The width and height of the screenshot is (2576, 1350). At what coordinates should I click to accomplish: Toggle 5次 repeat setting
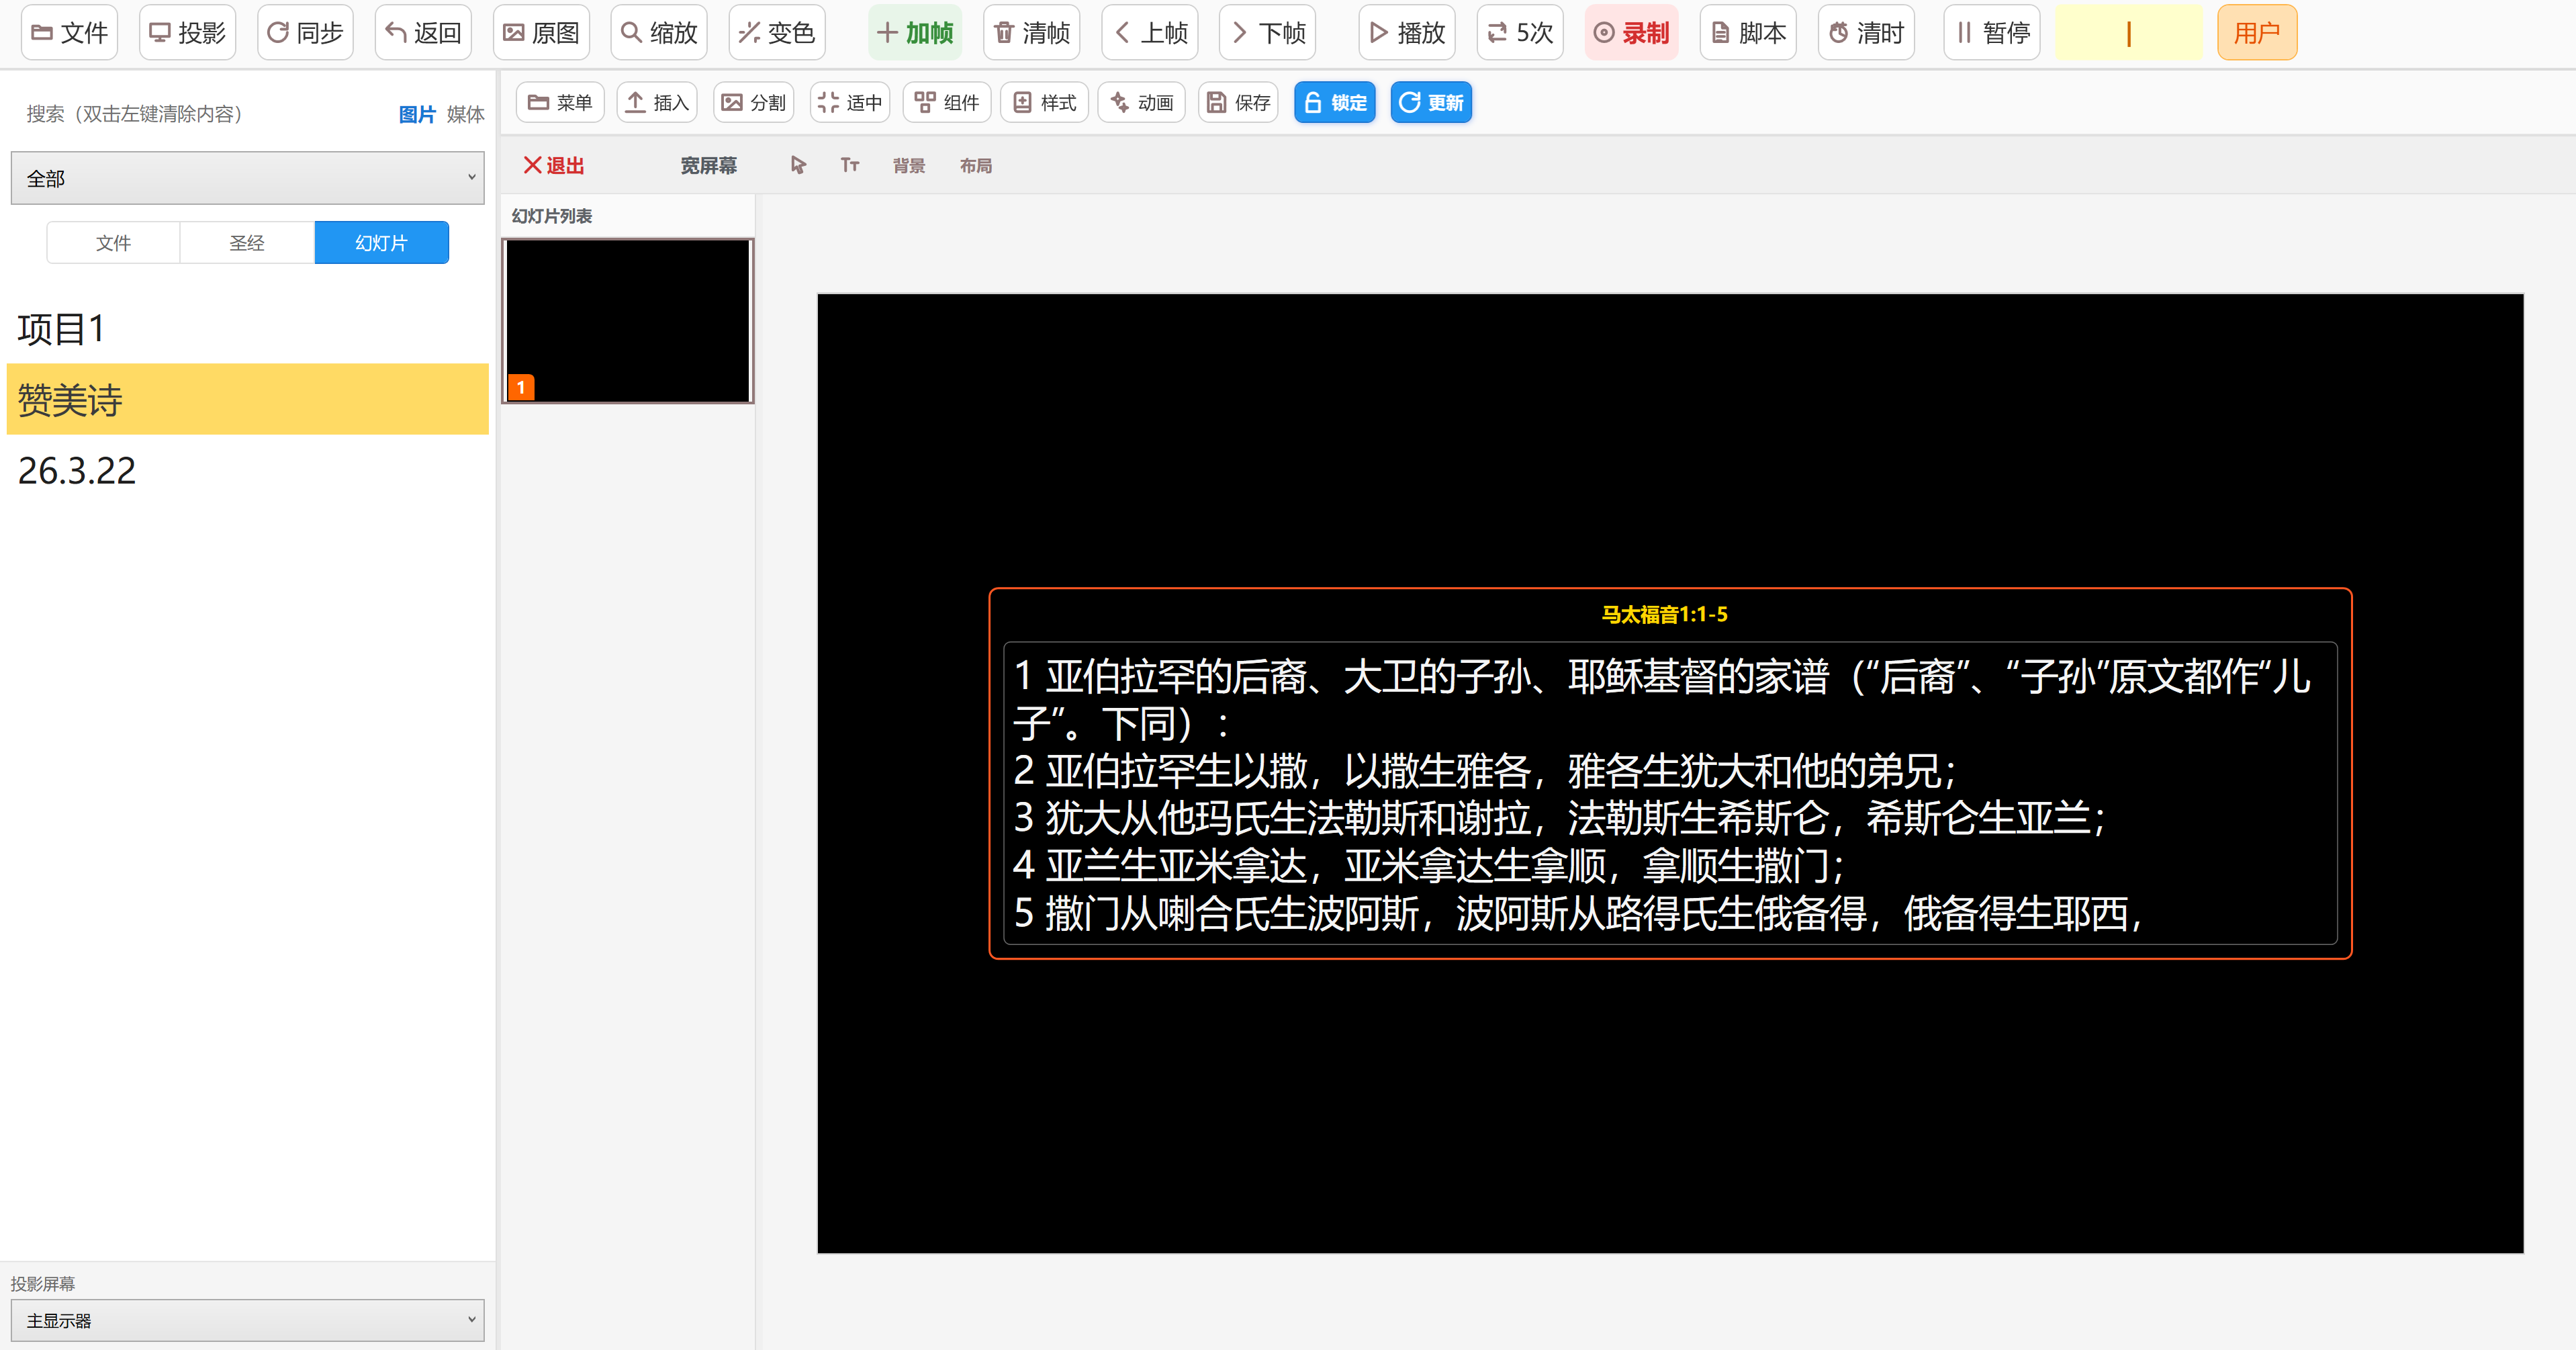[x=1518, y=32]
